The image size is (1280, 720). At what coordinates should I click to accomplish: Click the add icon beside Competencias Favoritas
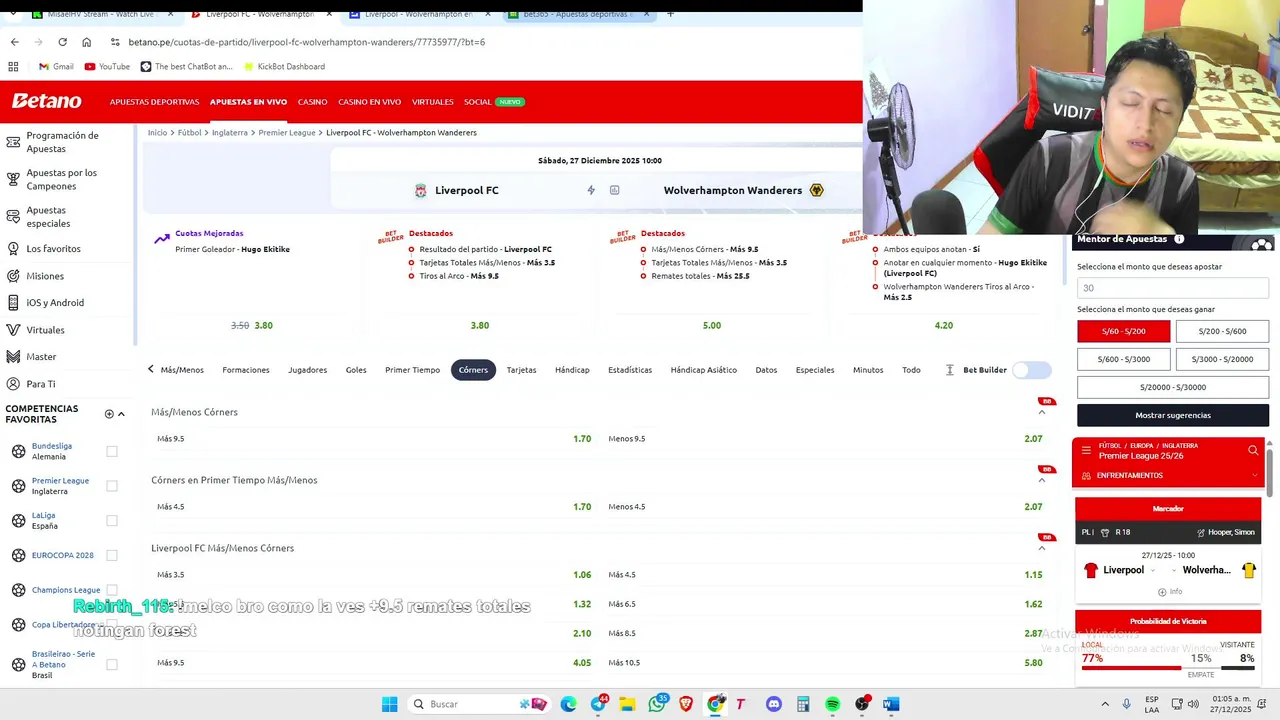tap(109, 414)
